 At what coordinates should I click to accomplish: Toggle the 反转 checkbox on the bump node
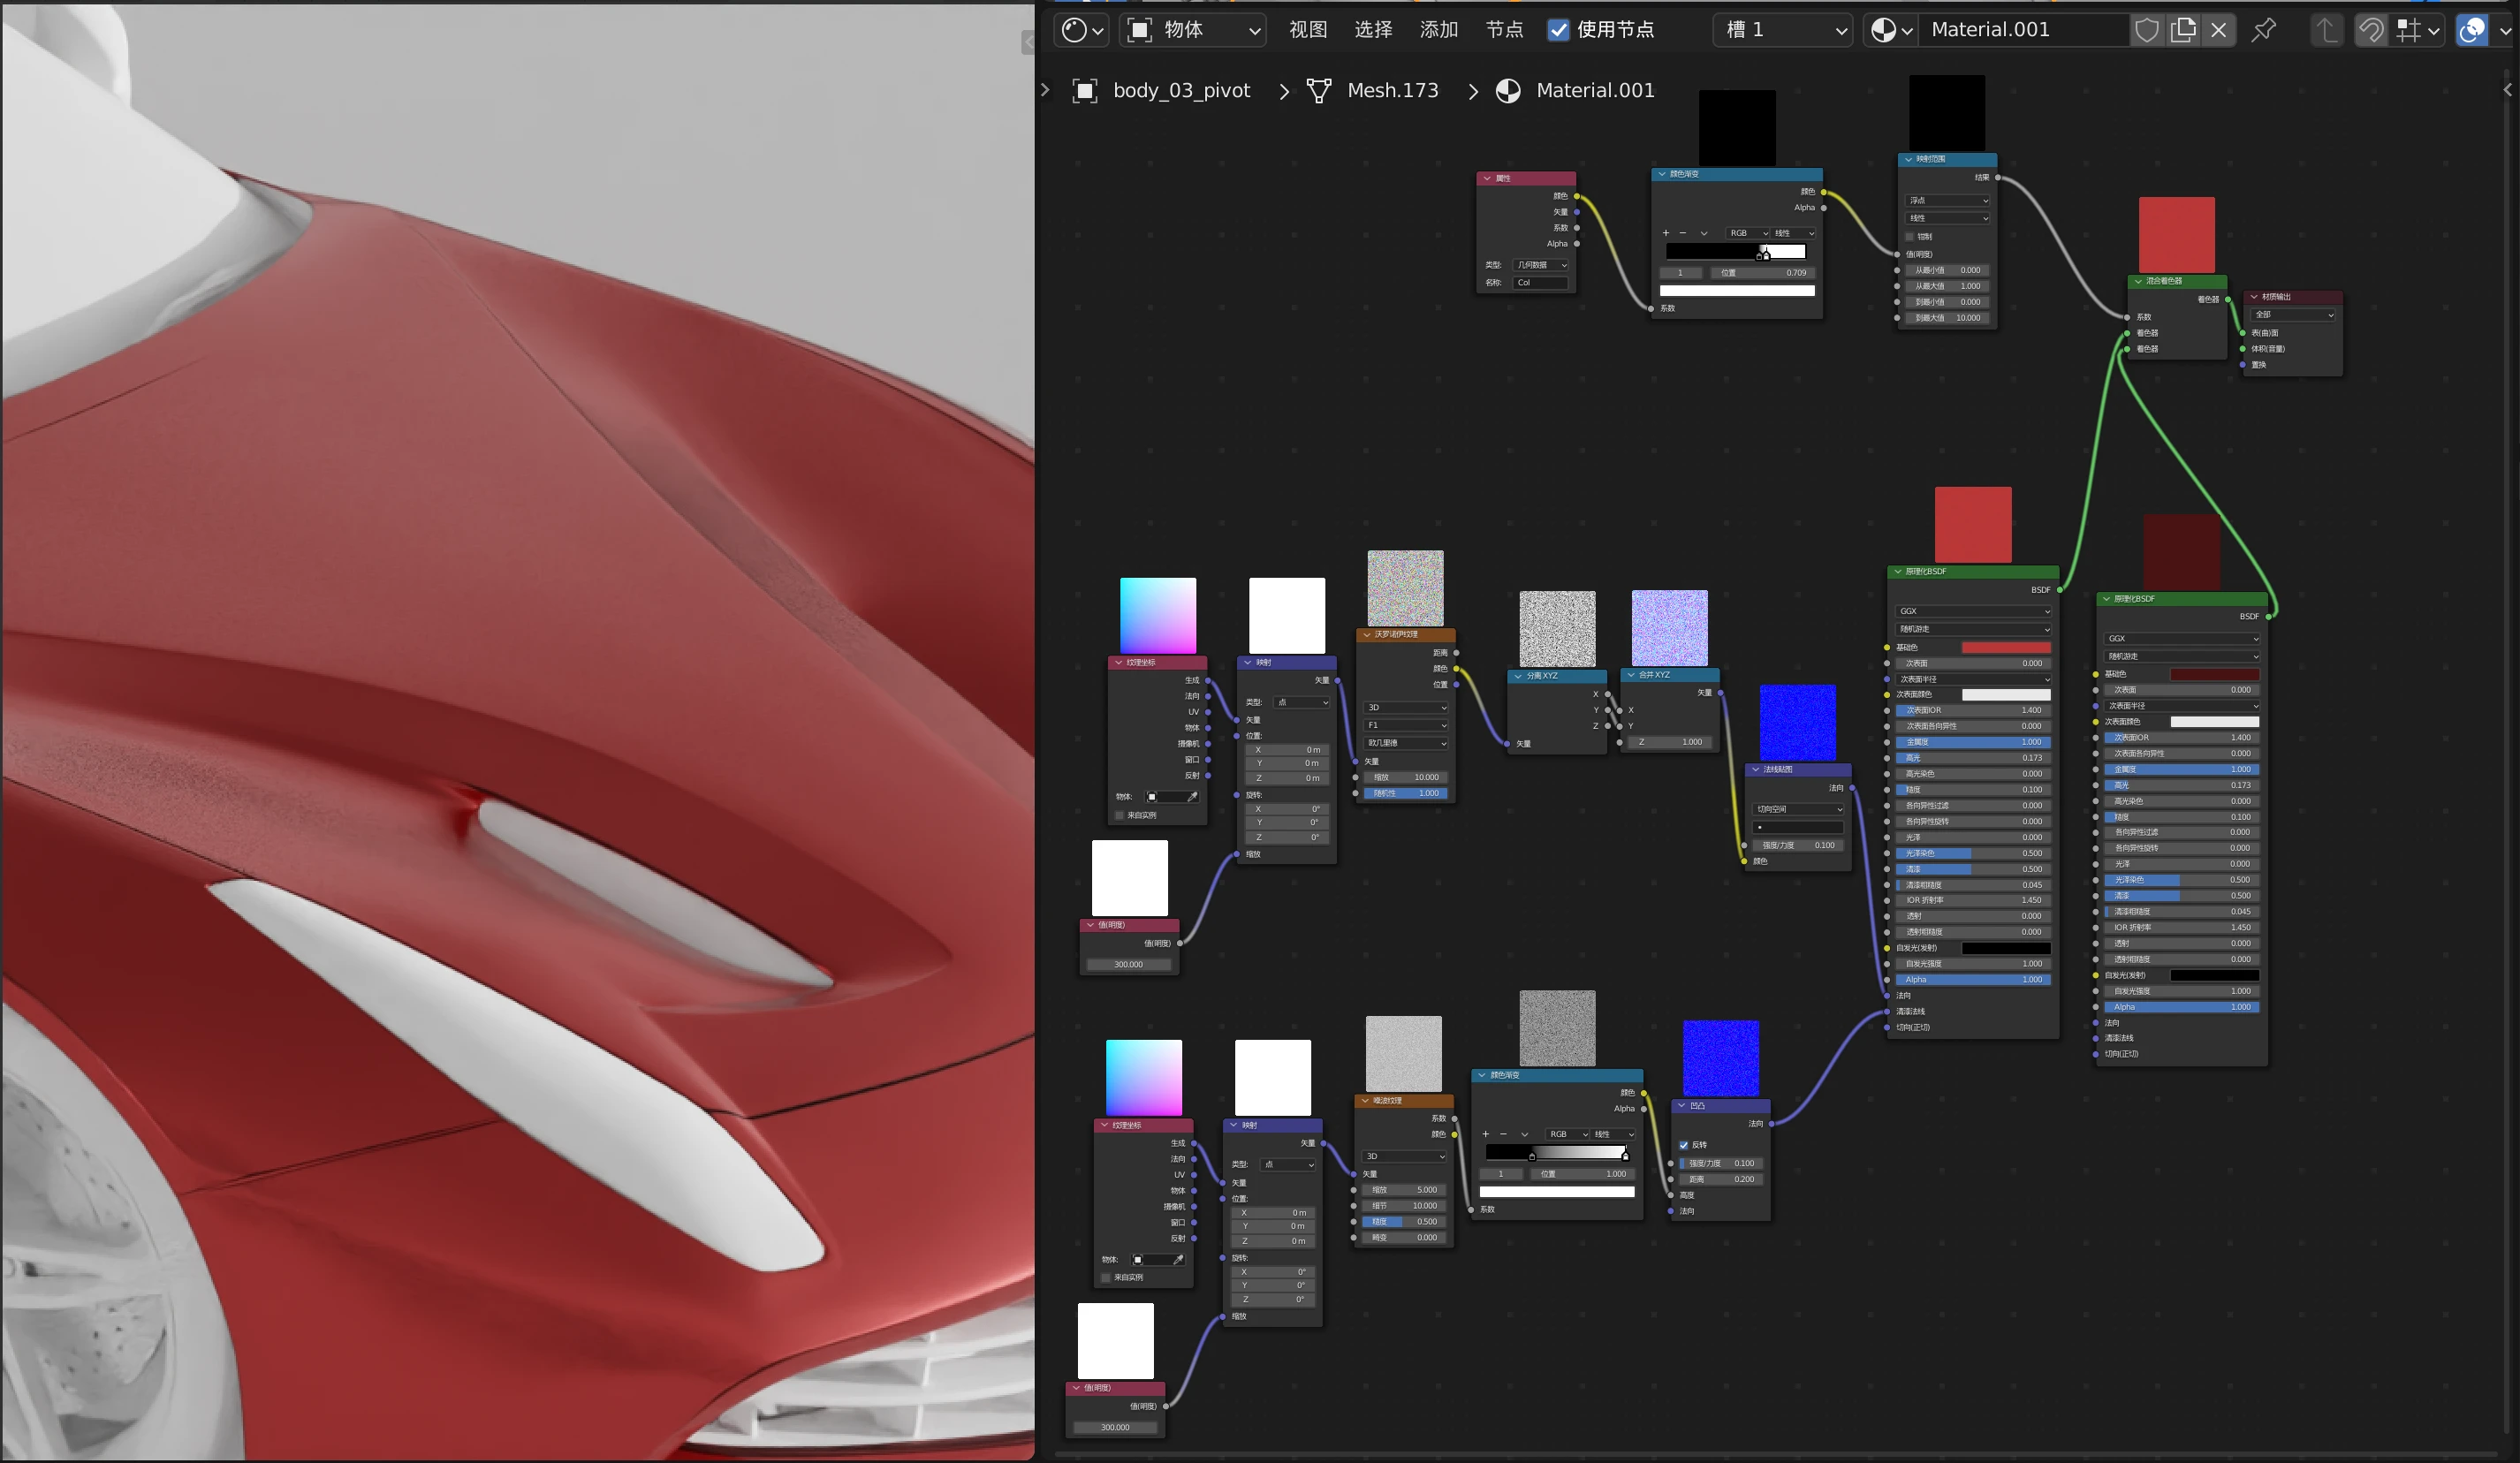(x=1684, y=1145)
